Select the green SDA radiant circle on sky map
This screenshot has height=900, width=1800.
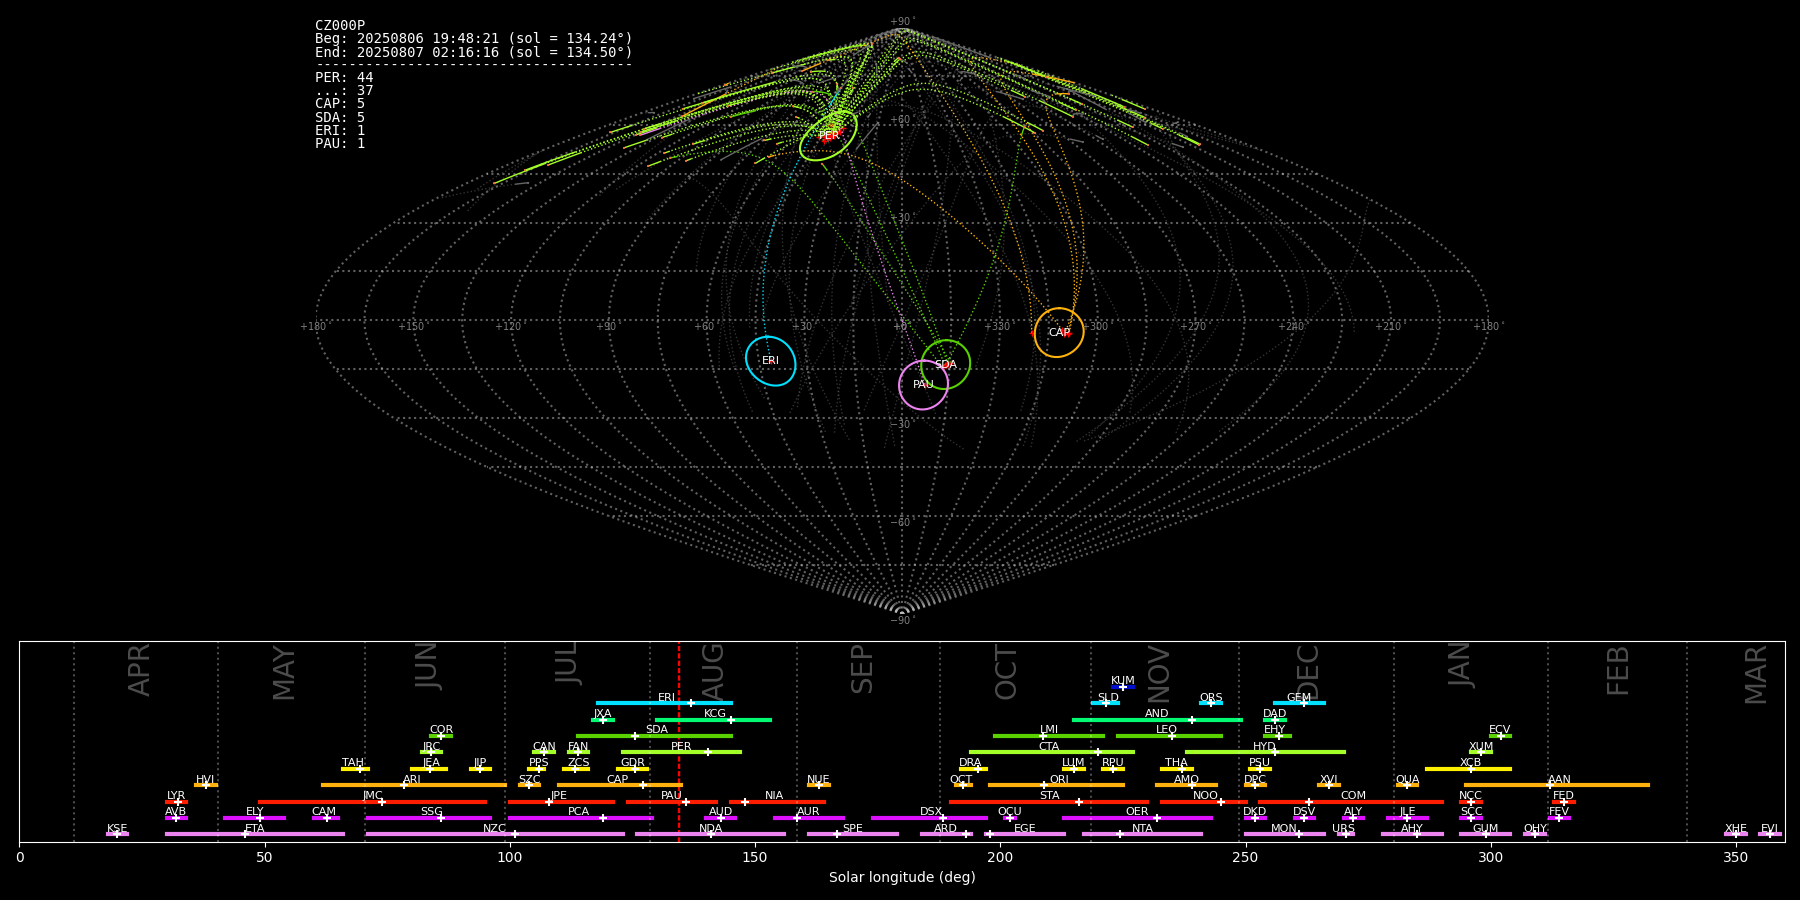click(x=946, y=364)
